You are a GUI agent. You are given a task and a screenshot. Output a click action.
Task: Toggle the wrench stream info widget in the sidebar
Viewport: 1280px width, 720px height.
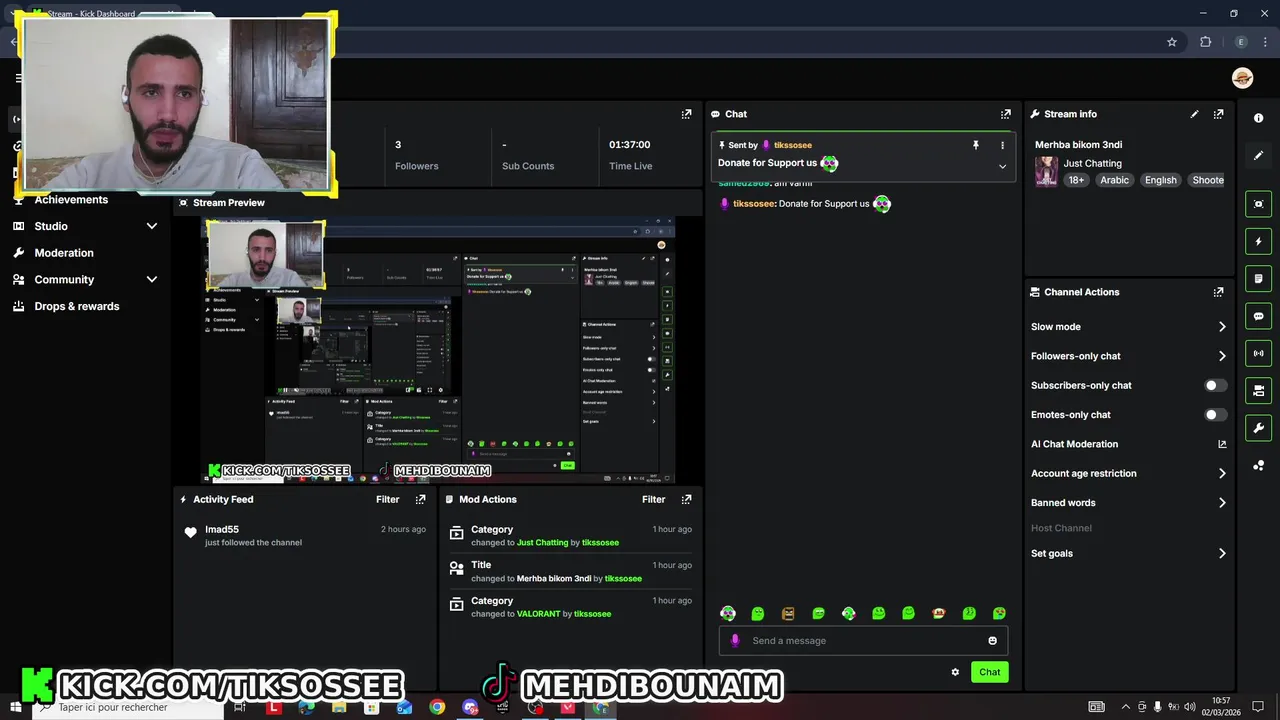coord(1258,428)
